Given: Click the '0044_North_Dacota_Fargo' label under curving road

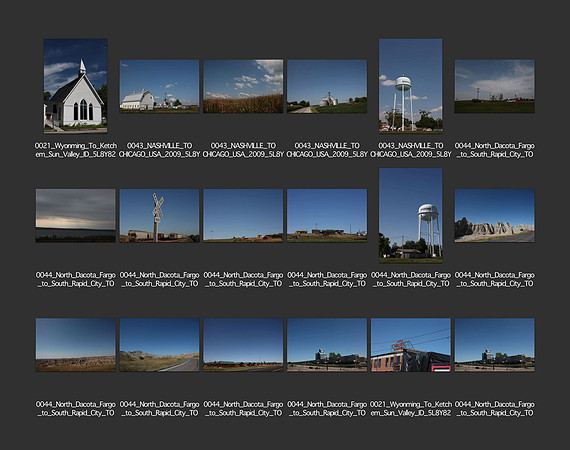Looking at the screenshot, I should point(160,405).
